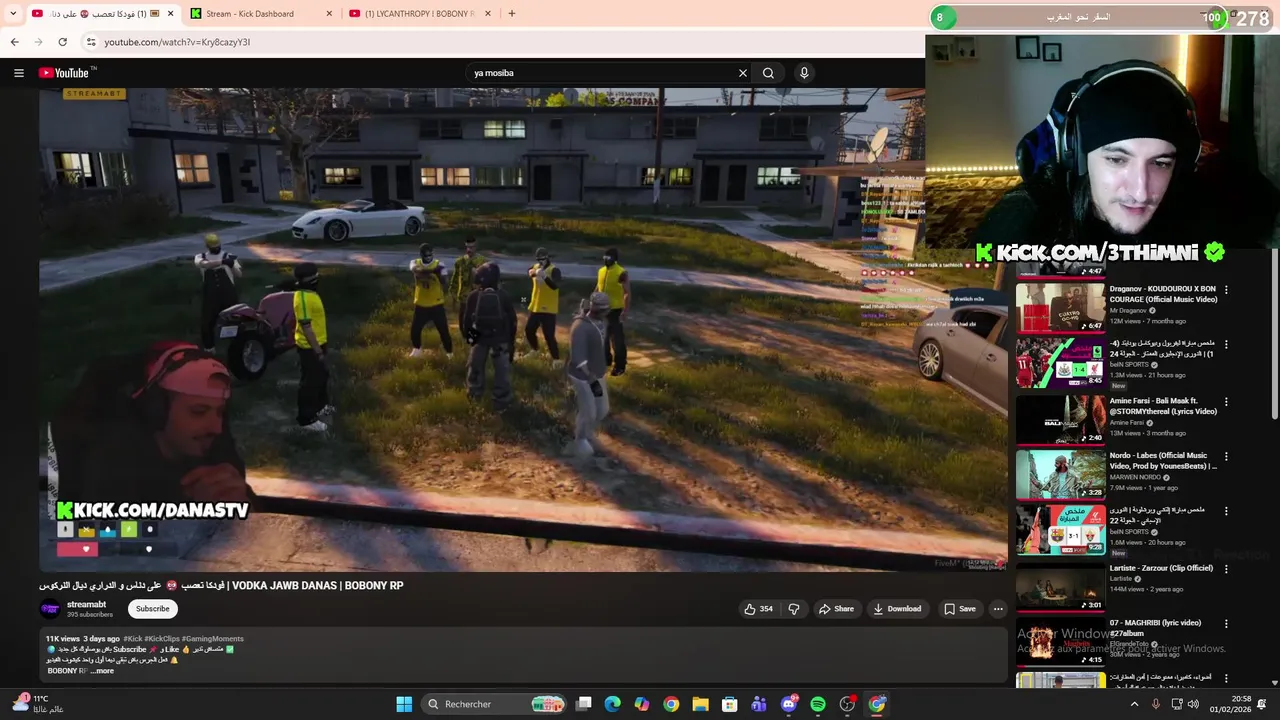Open the YouTube hamburger guide menu
This screenshot has width=1280, height=720.
pyautogui.click(x=18, y=73)
